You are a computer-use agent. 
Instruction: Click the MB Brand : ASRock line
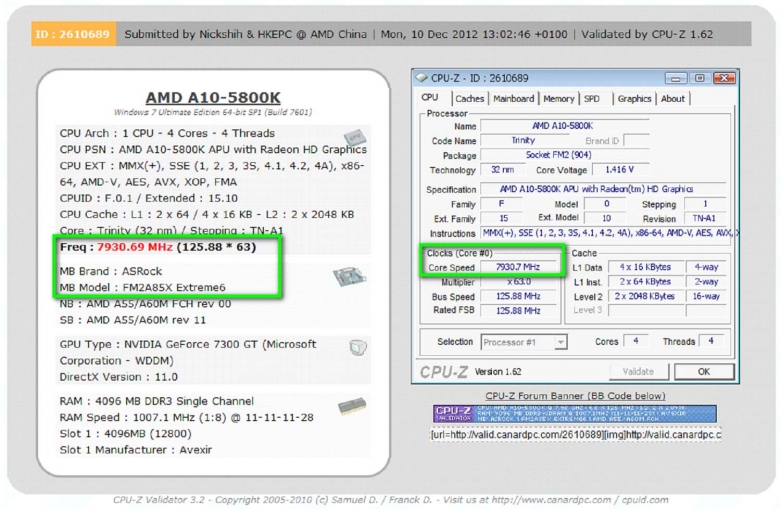111,271
